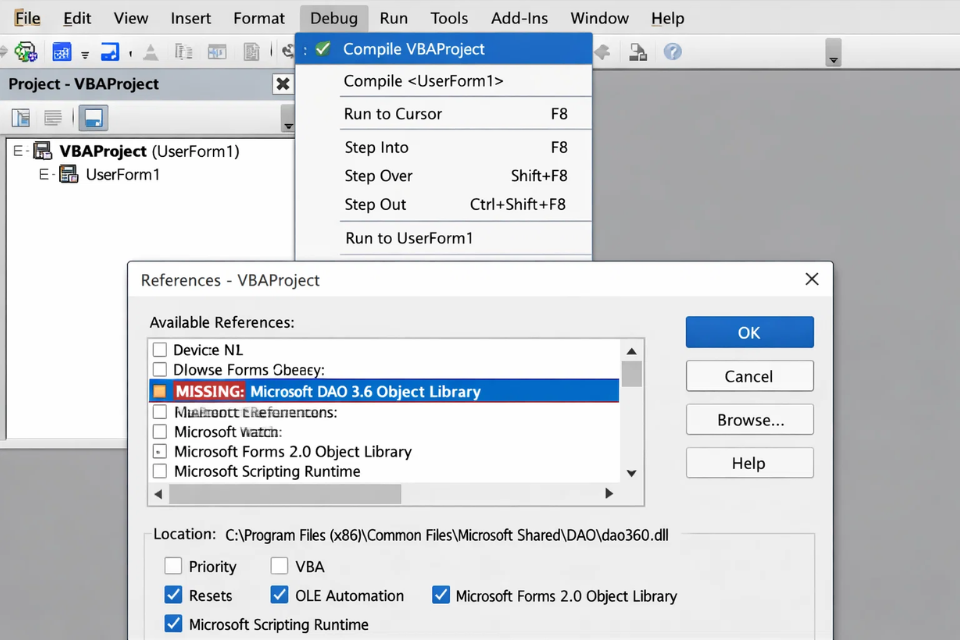Click the Toggle Folders icon in Project panel
960x640 pixels.
(93, 118)
